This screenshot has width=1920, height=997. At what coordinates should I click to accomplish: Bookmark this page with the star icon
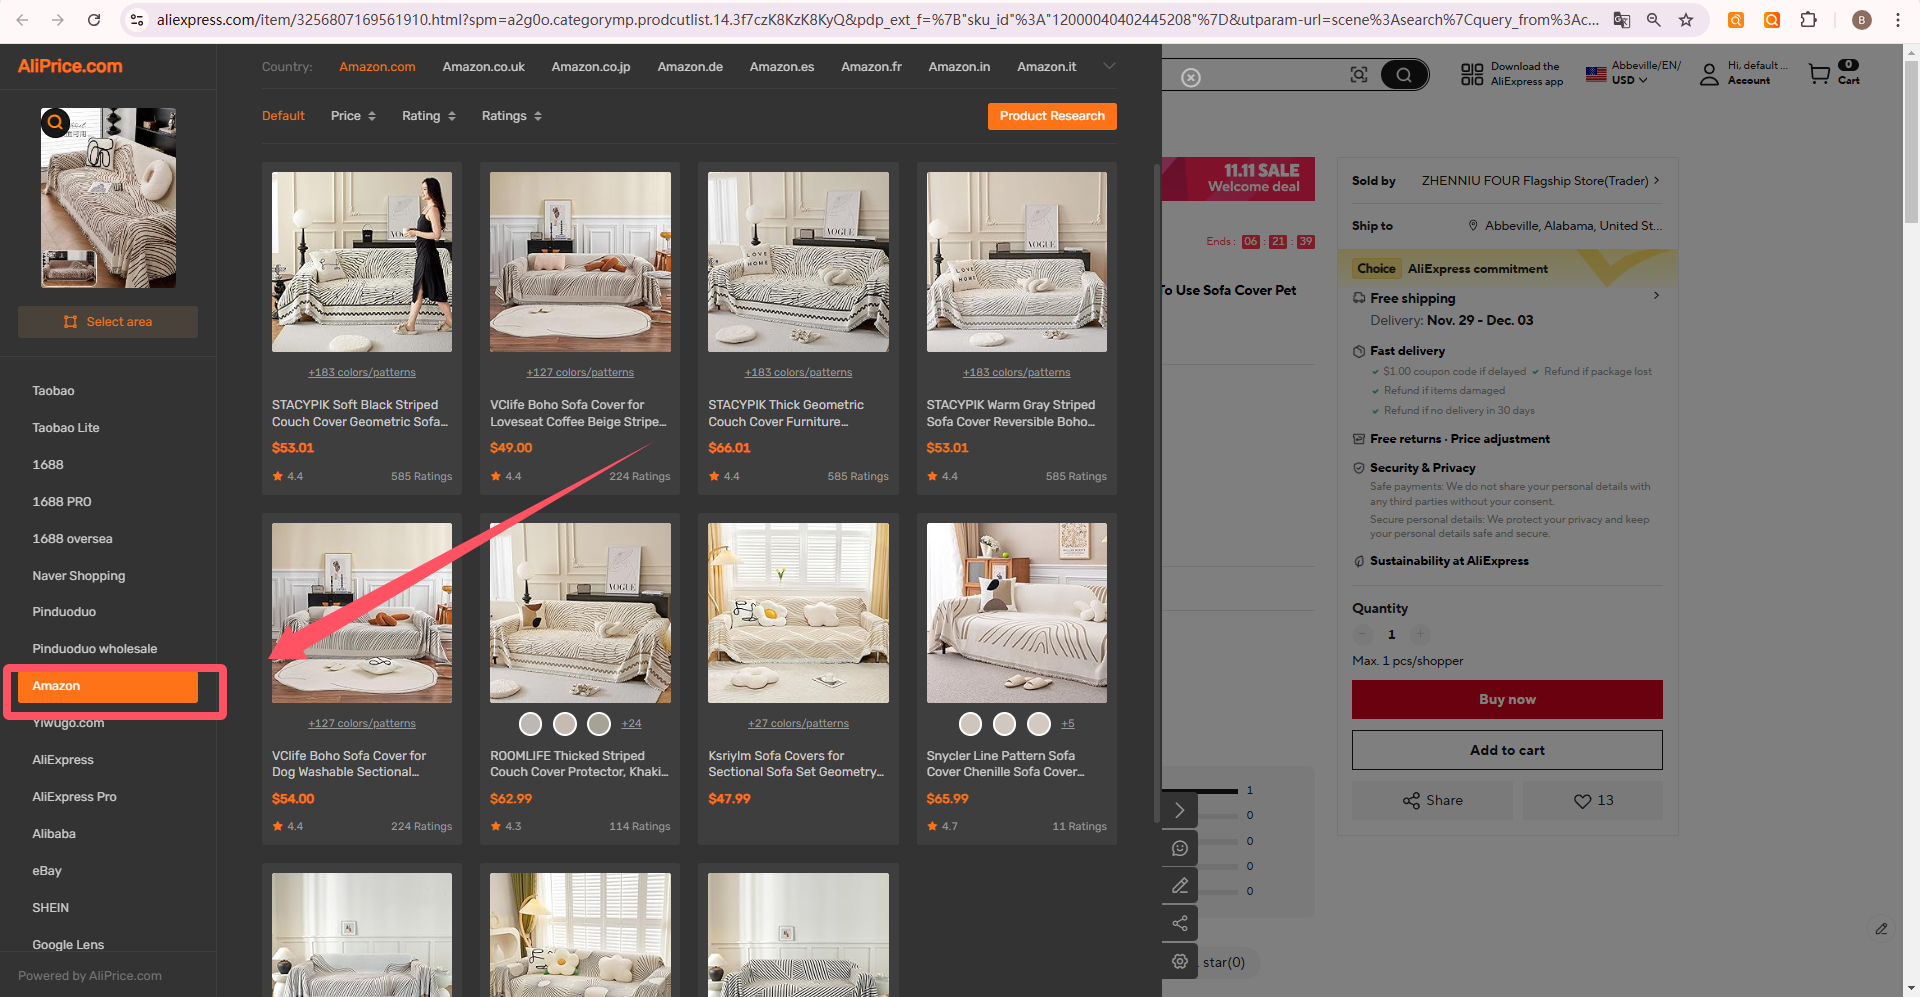[x=1686, y=20]
